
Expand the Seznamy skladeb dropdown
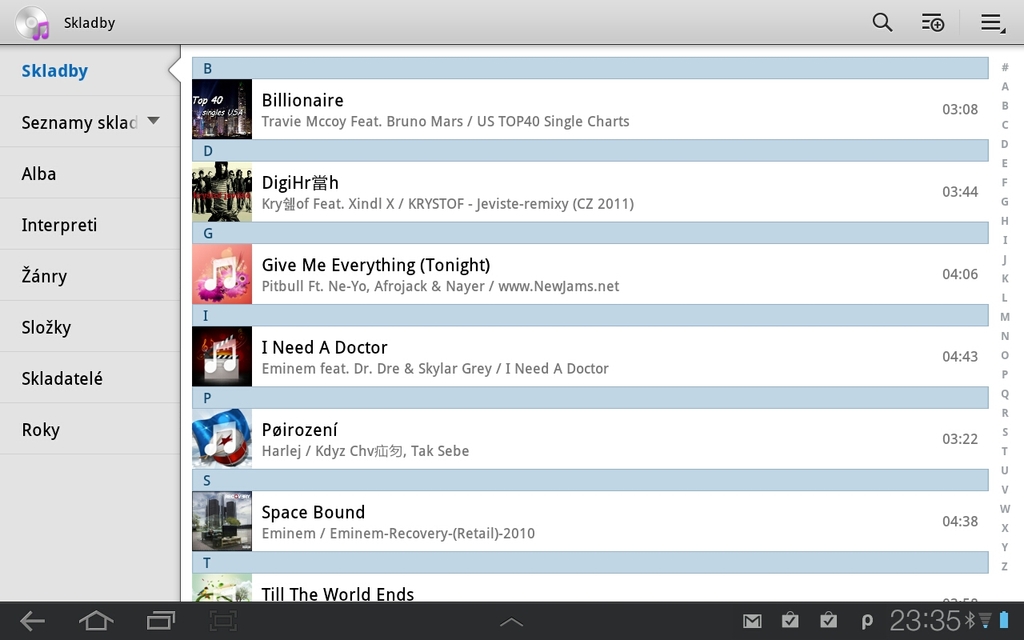point(152,121)
